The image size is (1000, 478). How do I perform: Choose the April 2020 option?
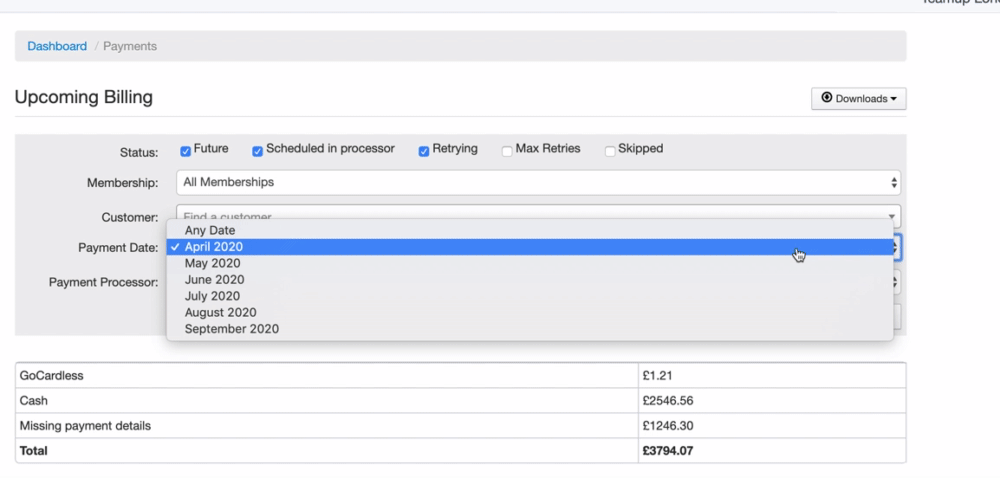(214, 247)
